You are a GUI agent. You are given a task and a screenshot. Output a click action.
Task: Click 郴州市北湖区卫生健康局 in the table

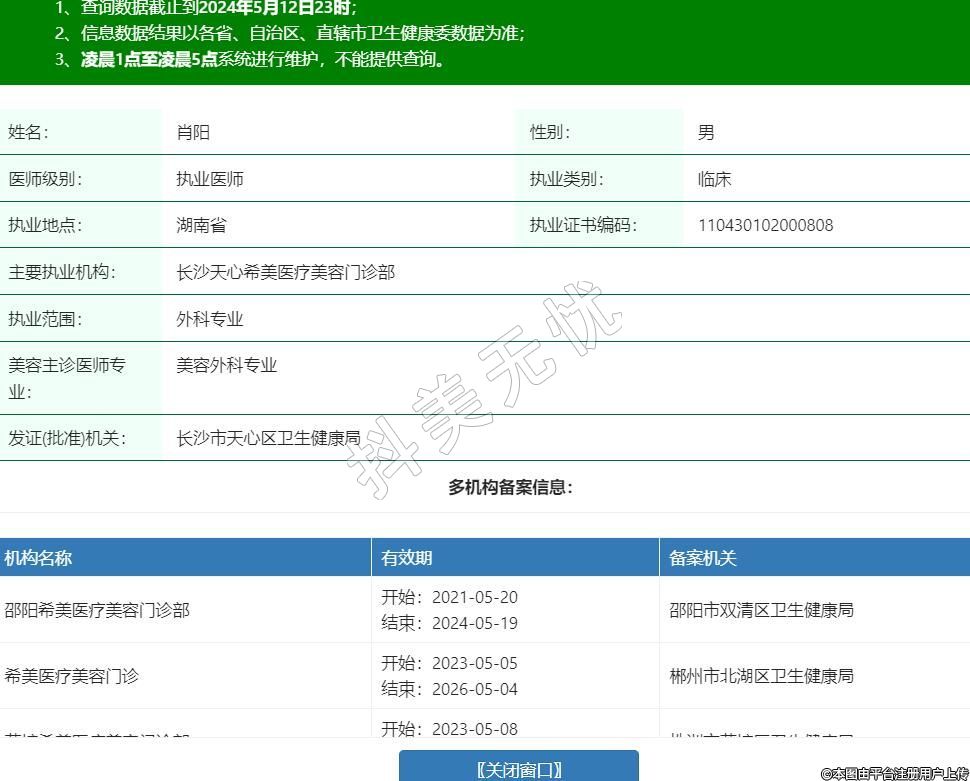click(761, 676)
